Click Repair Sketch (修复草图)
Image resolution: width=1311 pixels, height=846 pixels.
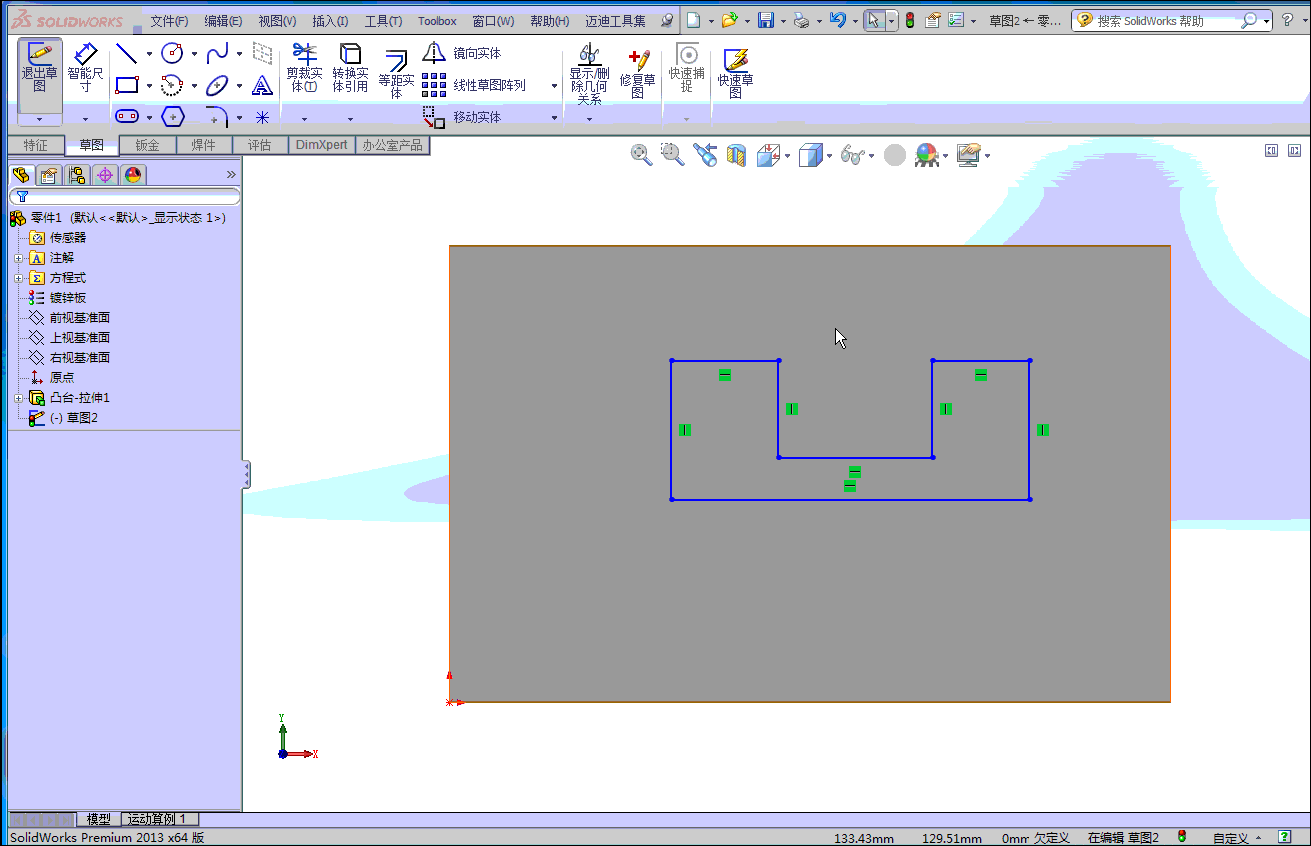[x=637, y=72]
